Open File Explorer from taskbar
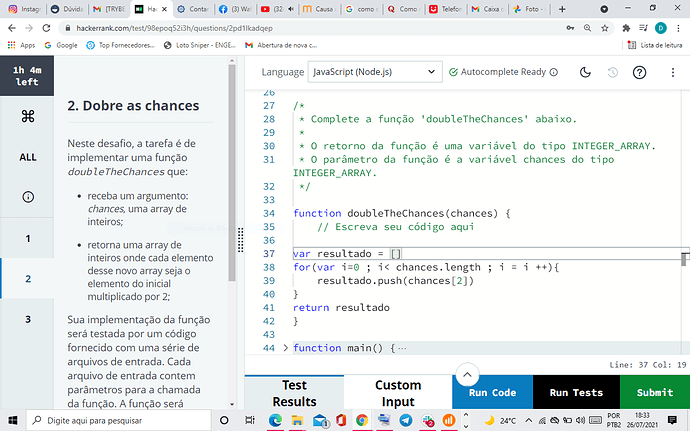The image size is (690, 431). pos(297,420)
